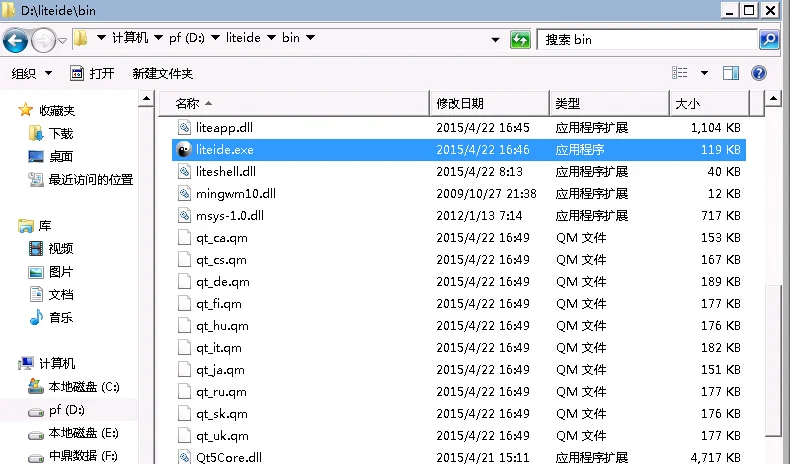Screen dimensions: 790x464
Task: Click the folder icon in address bar
Action: [81, 38]
